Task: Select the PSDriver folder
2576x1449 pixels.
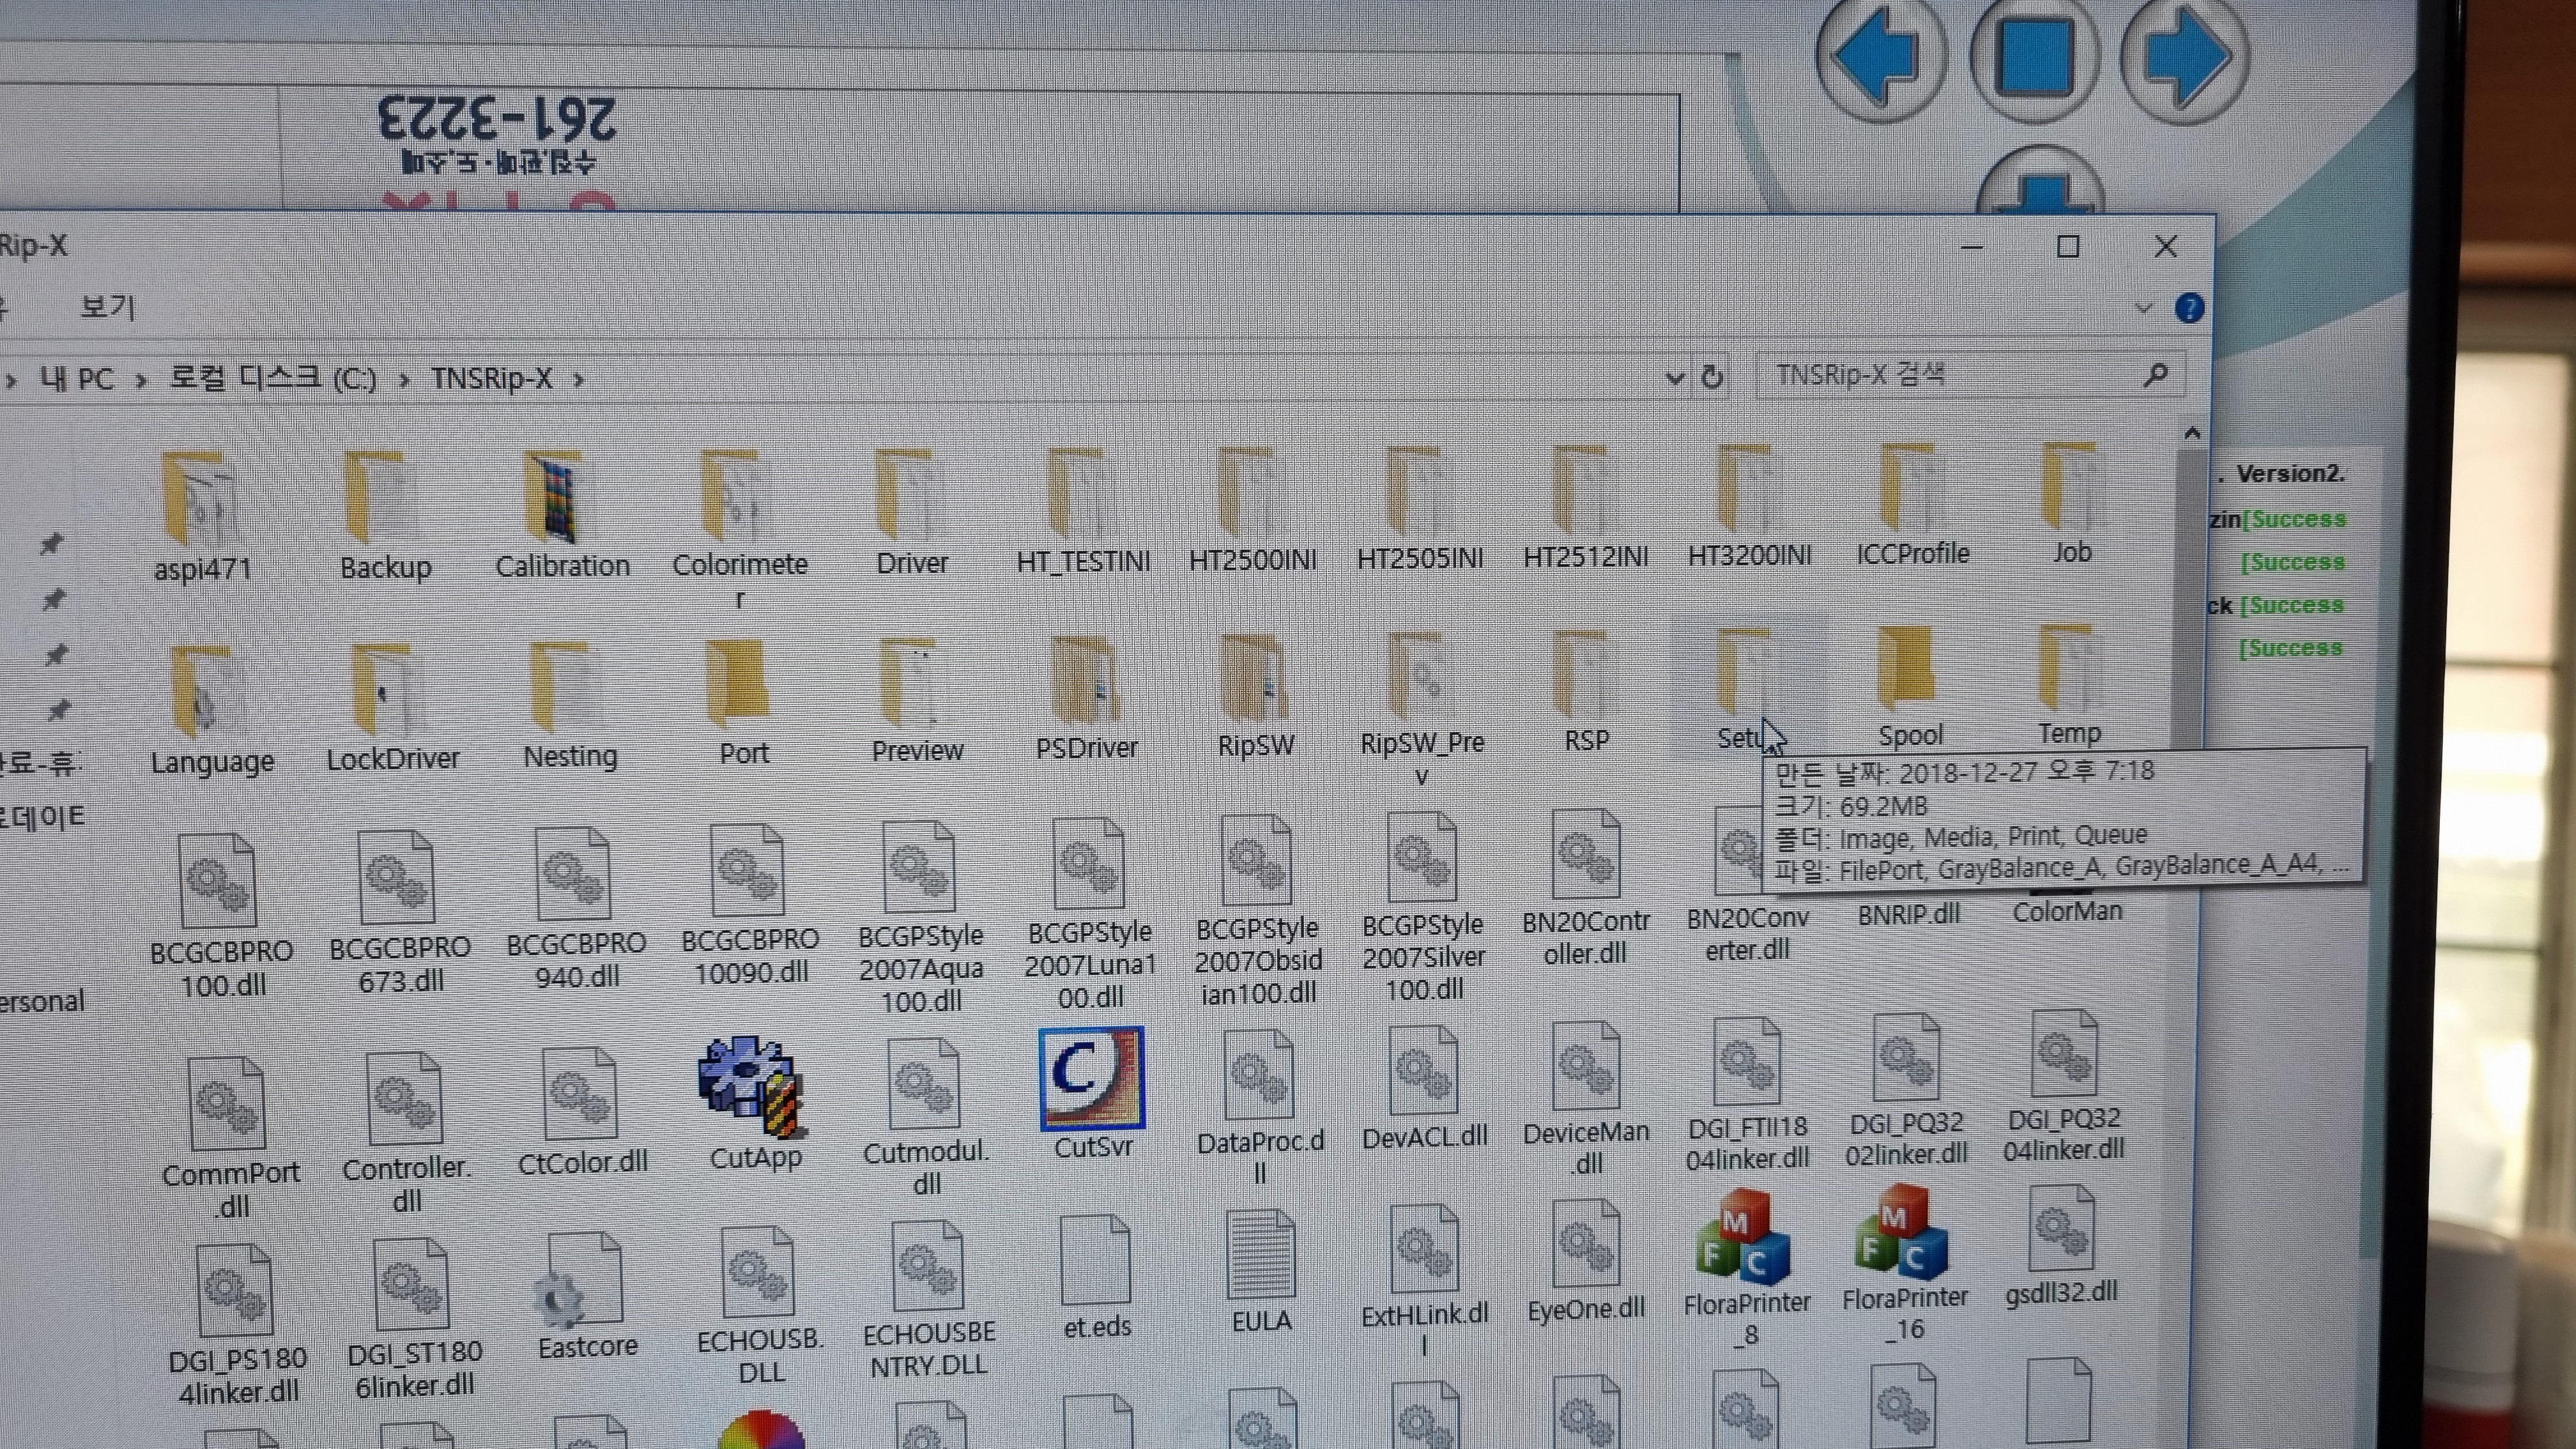Action: (x=1086, y=700)
